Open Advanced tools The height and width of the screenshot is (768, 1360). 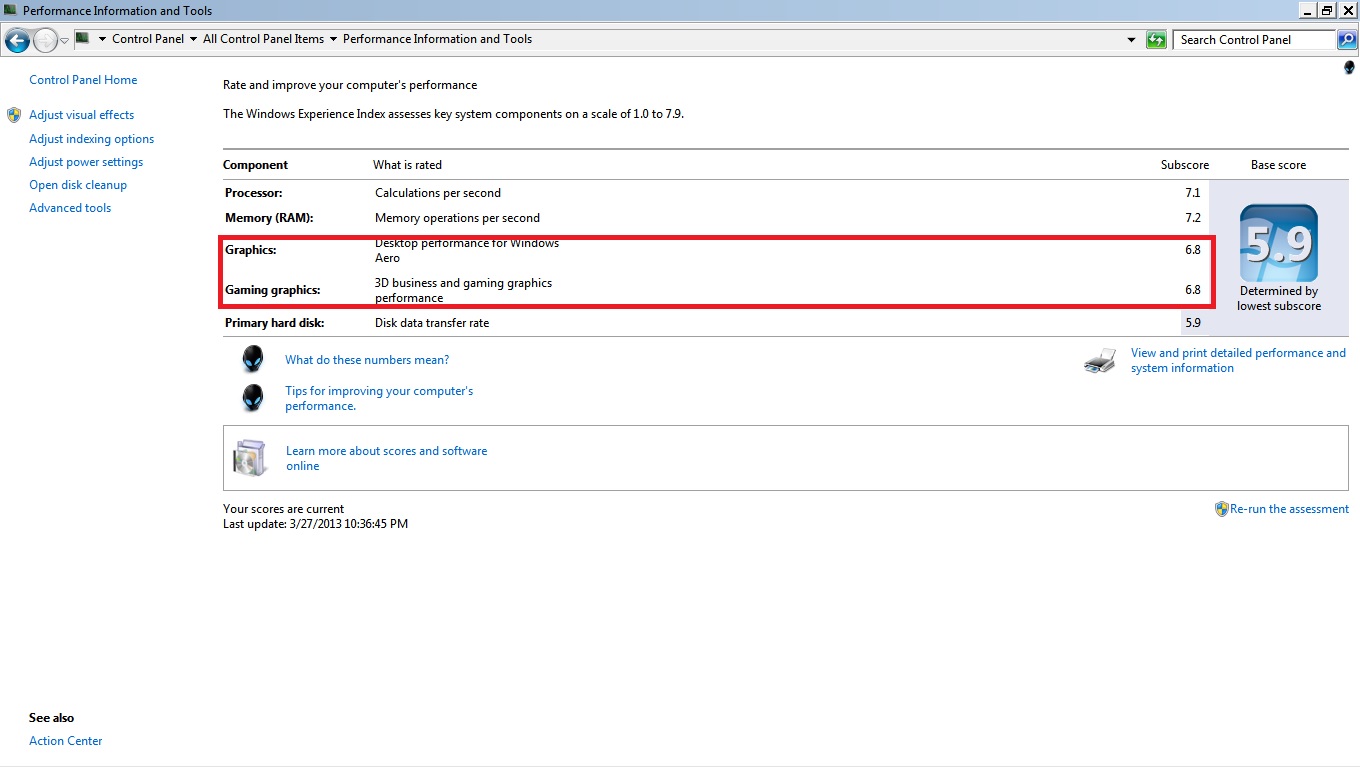(70, 208)
